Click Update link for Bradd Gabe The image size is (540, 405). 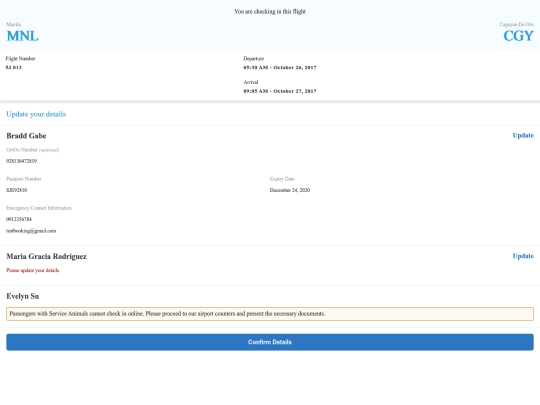coord(523,135)
